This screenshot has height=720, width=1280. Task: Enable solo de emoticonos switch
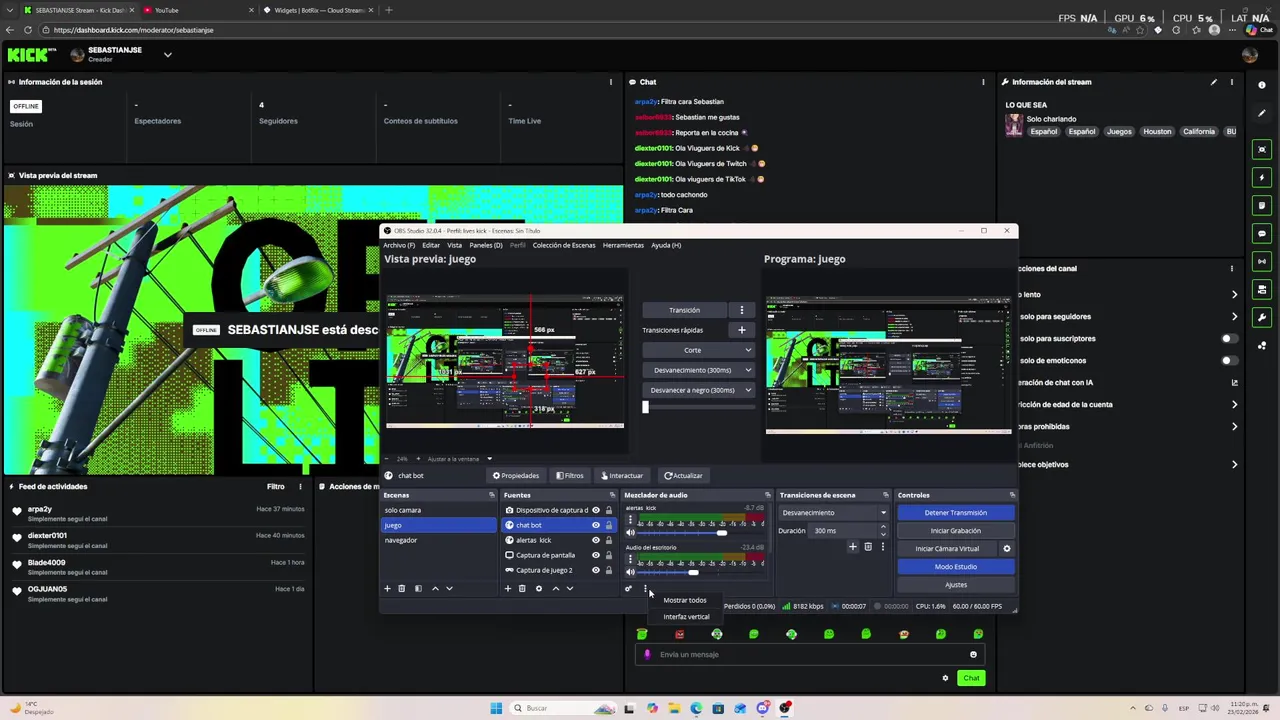click(x=1228, y=360)
